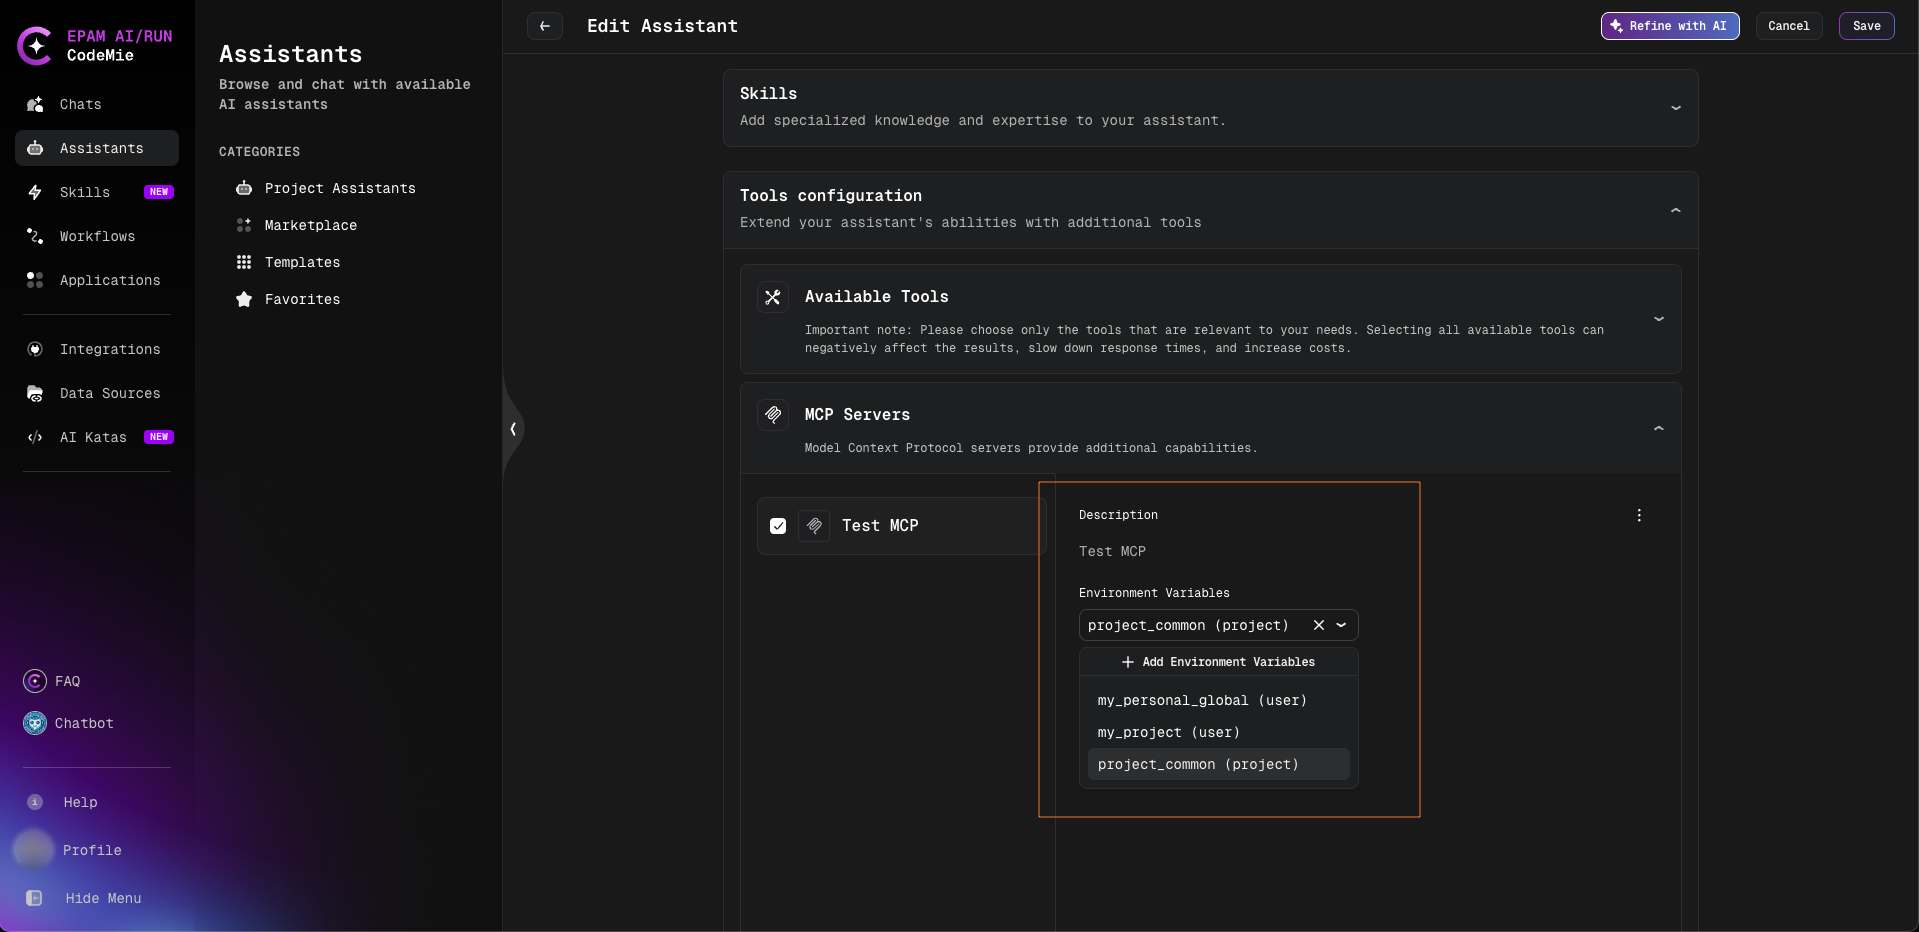Go back using the arrow button
The height and width of the screenshot is (932, 1919).
click(545, 26)
